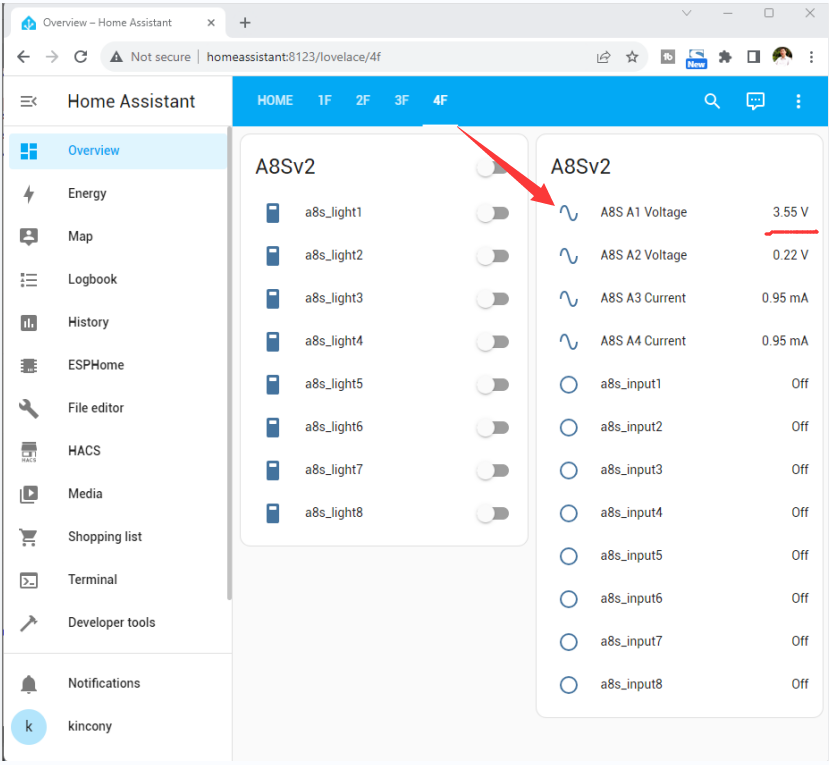This screenshot has width=829, height=765.
Task: Open the Notifications panel
Action: 103,684
